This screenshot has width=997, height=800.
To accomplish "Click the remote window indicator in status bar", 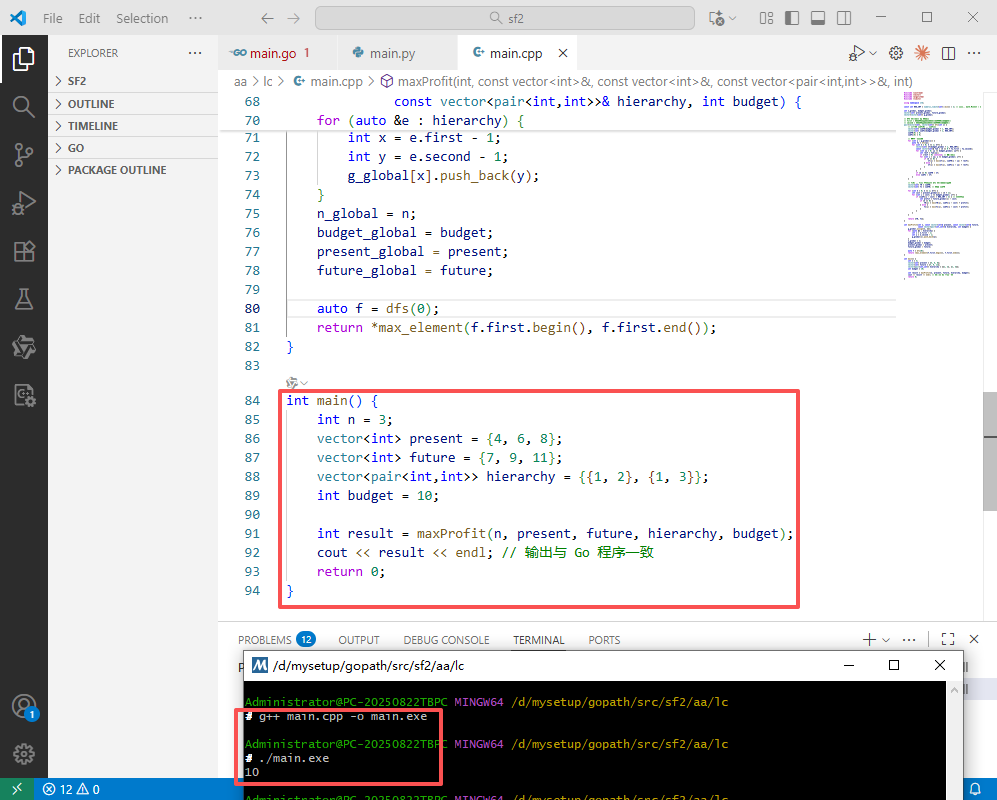I will 17,789.
